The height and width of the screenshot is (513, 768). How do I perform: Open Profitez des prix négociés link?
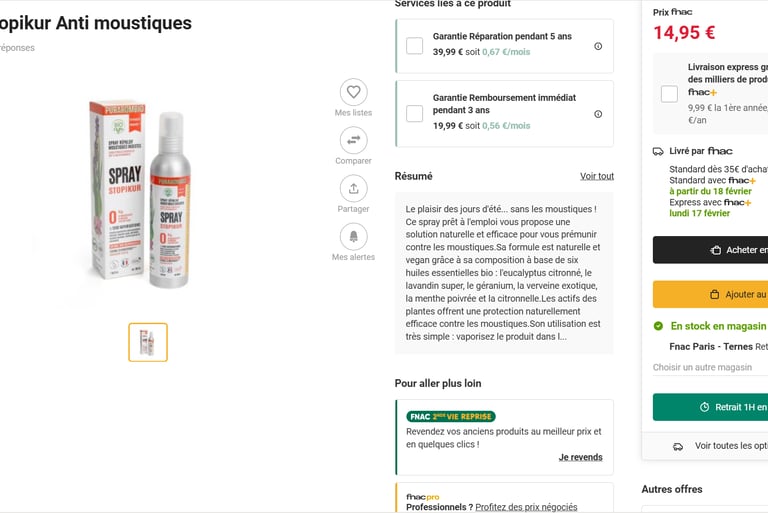(x=526, y=507)
